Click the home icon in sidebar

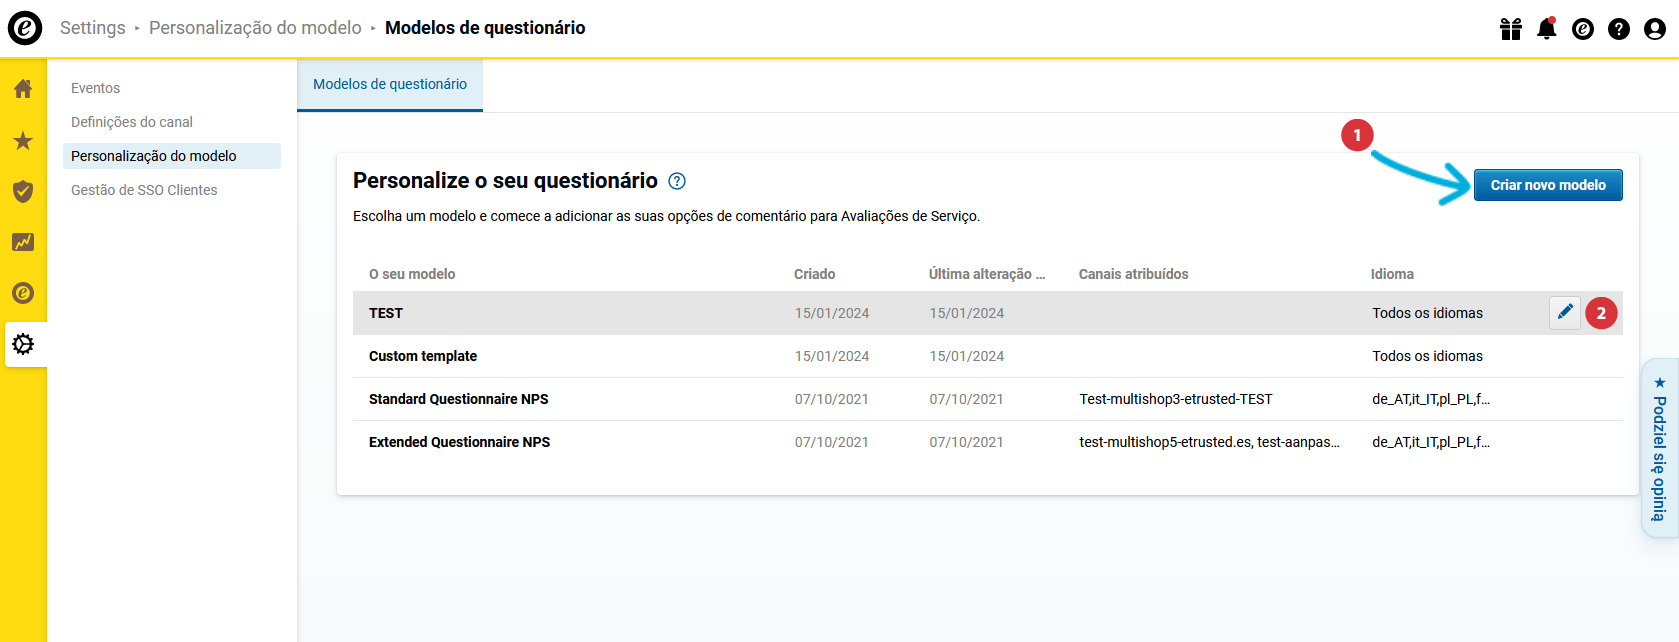(x=23, y=89)
